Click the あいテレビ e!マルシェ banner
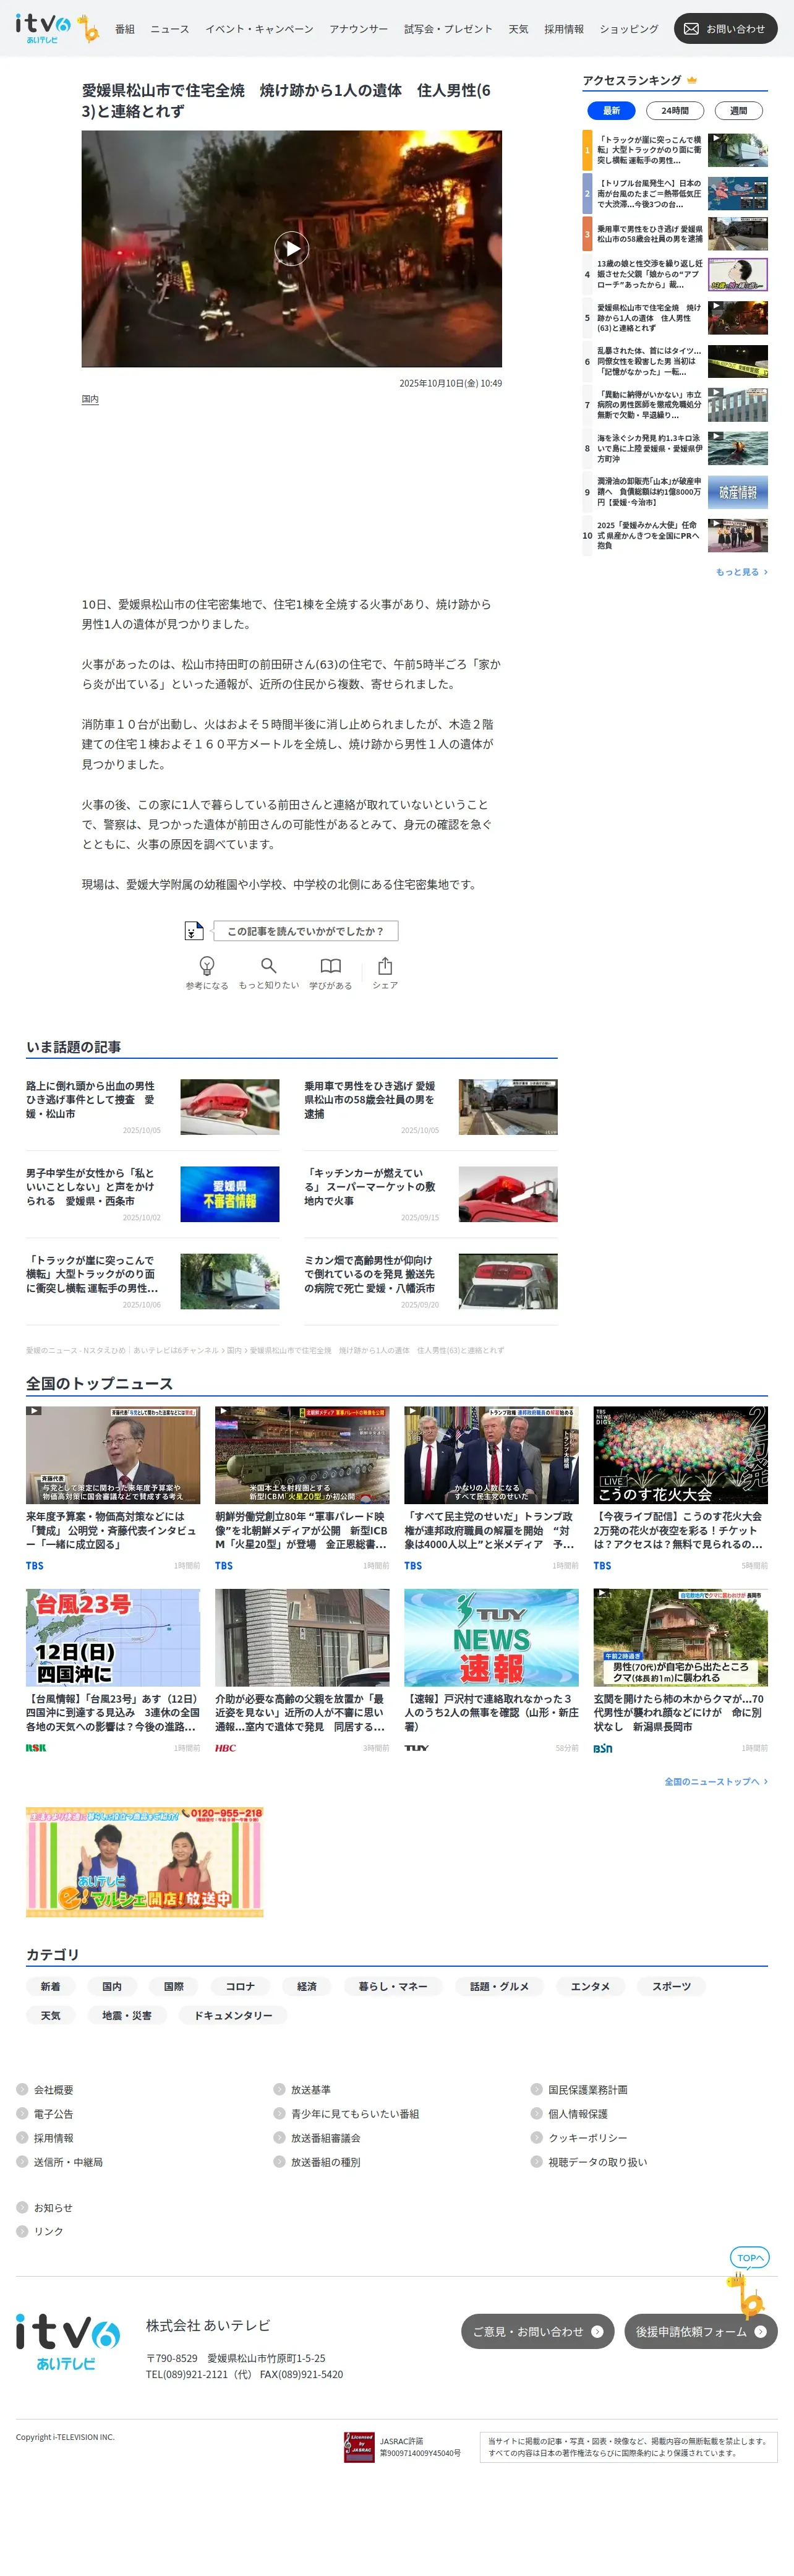 click(145, 1861)
